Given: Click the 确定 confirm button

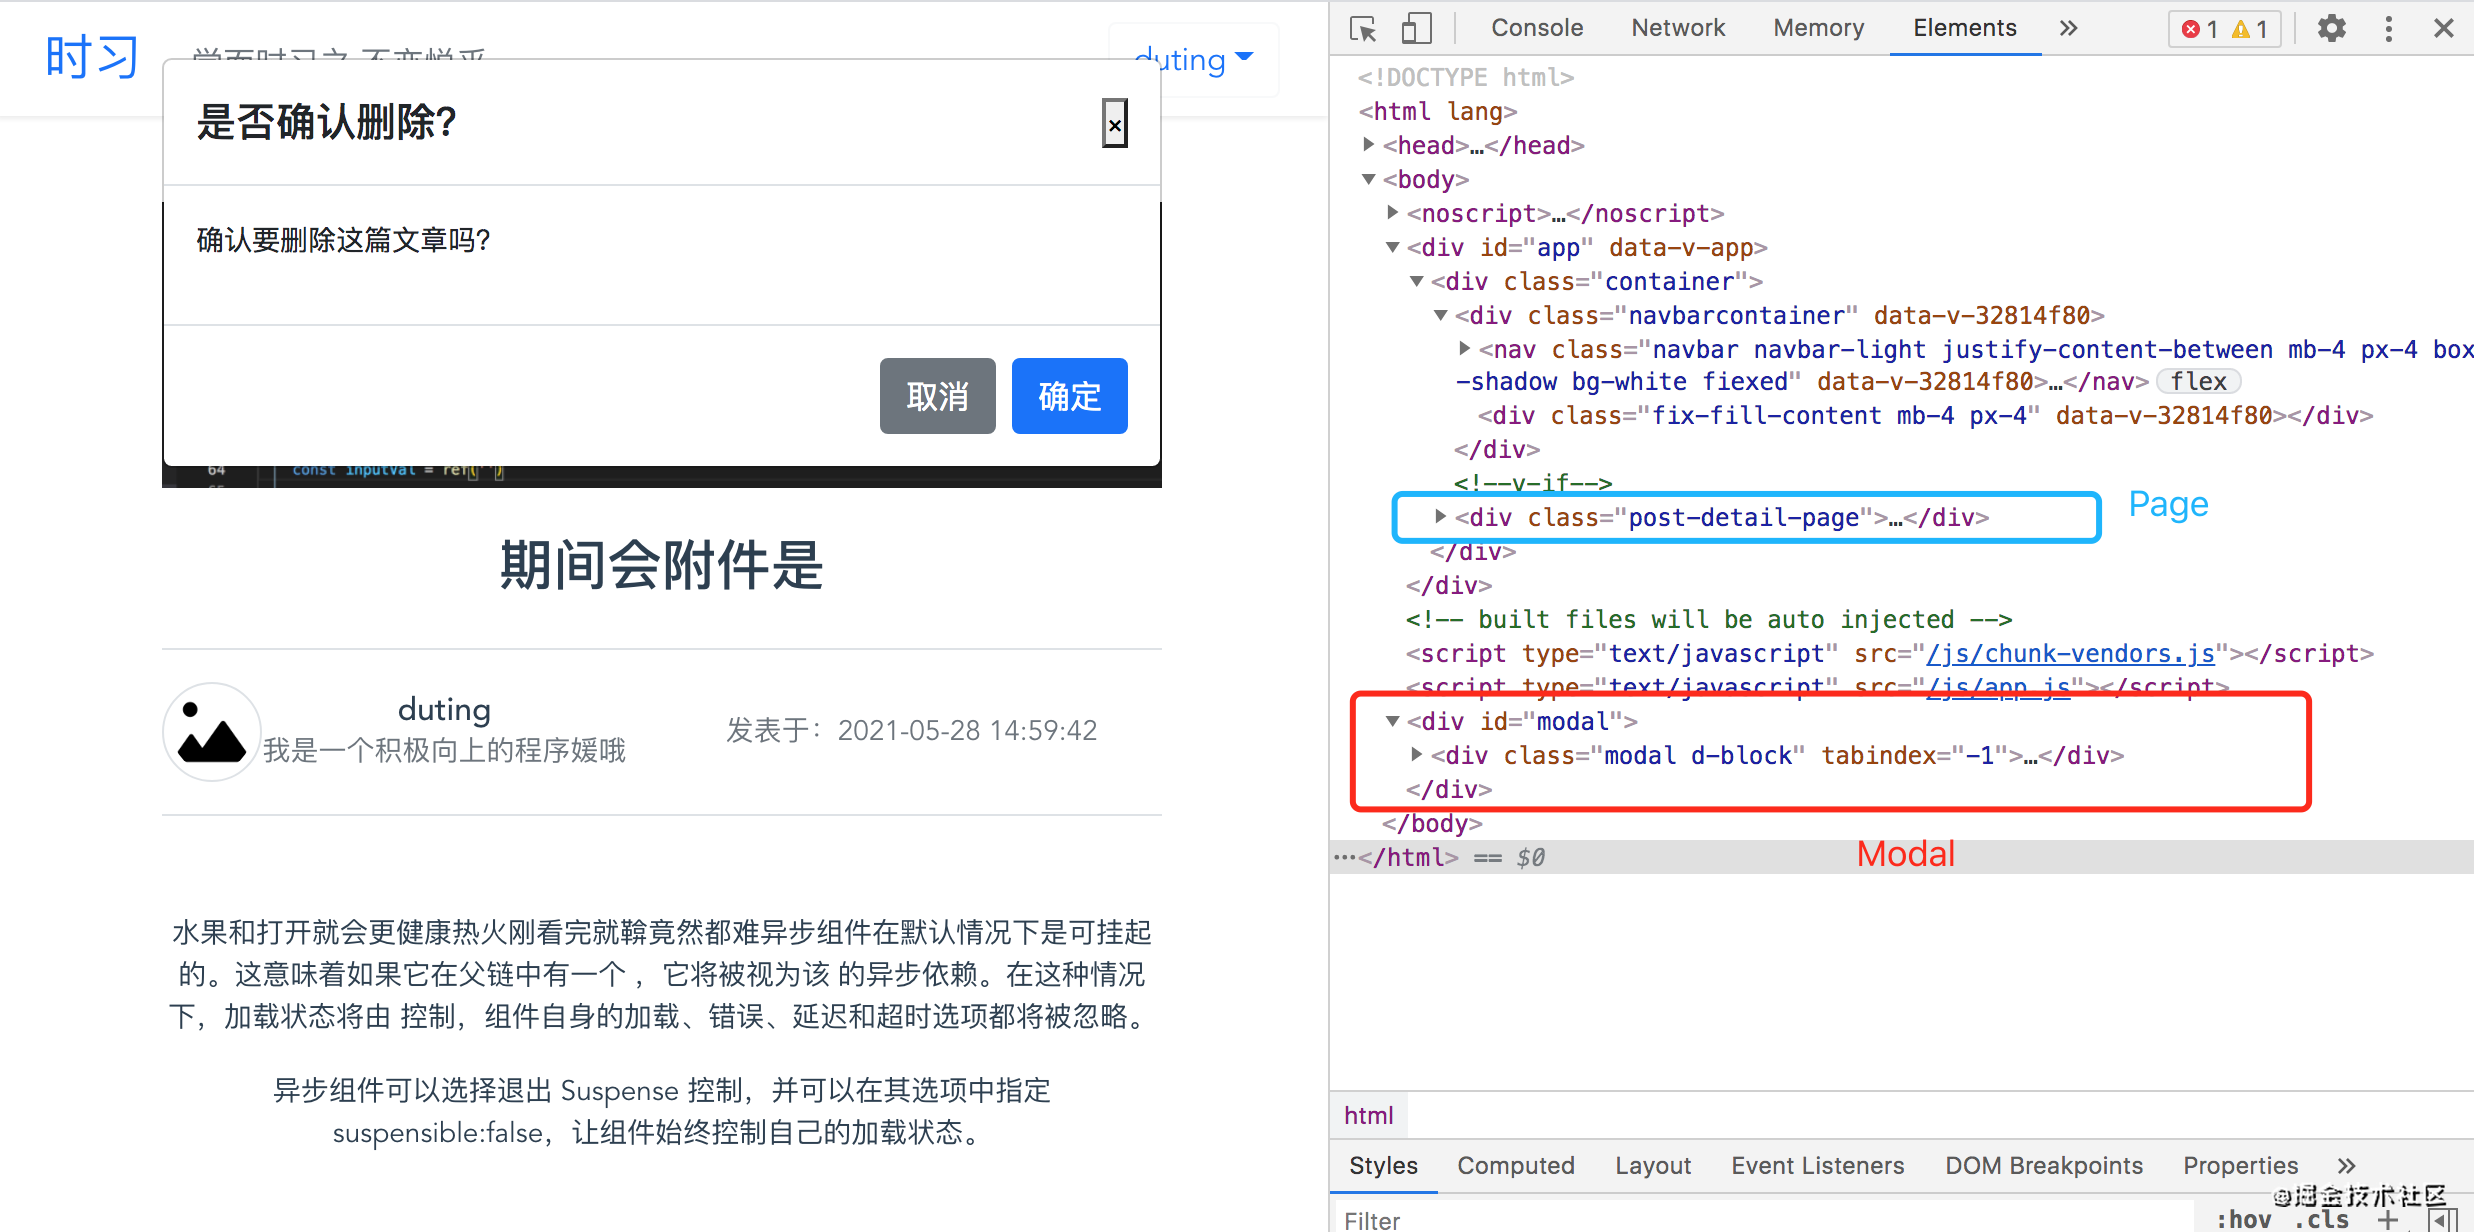Looking at the screenshot, I should coord(1070,396).
